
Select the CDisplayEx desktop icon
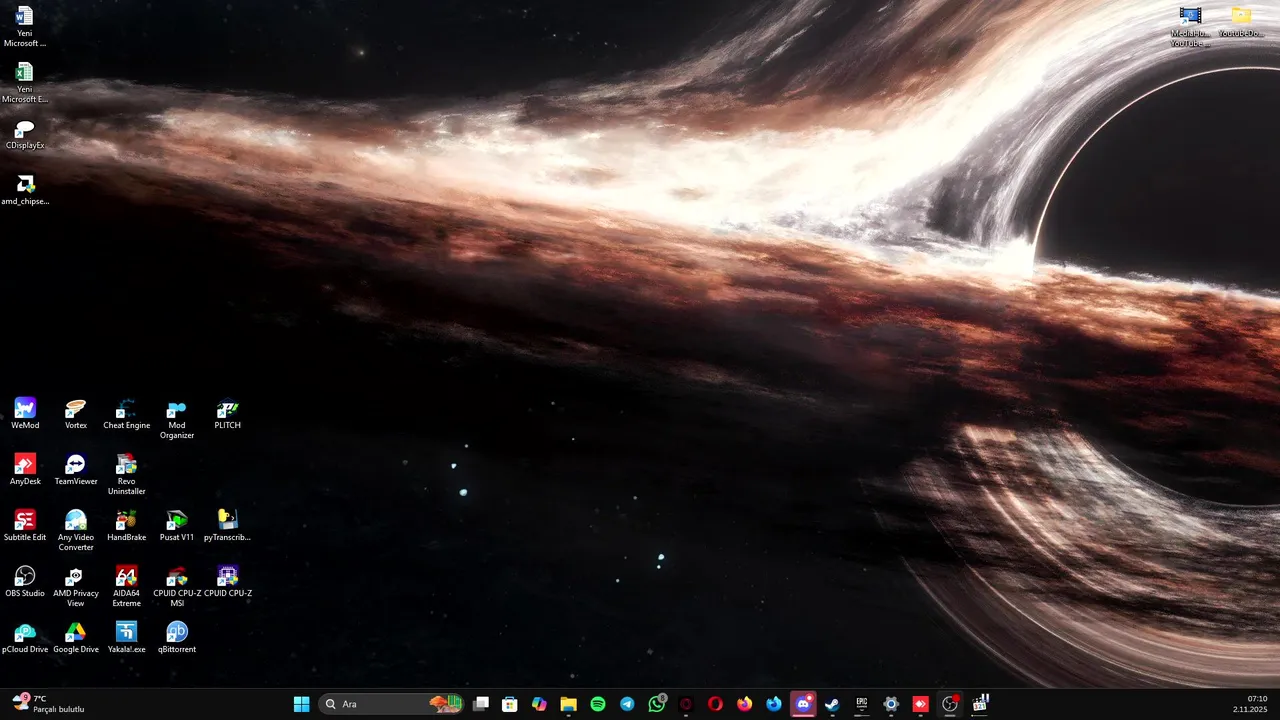coord(25,133)
